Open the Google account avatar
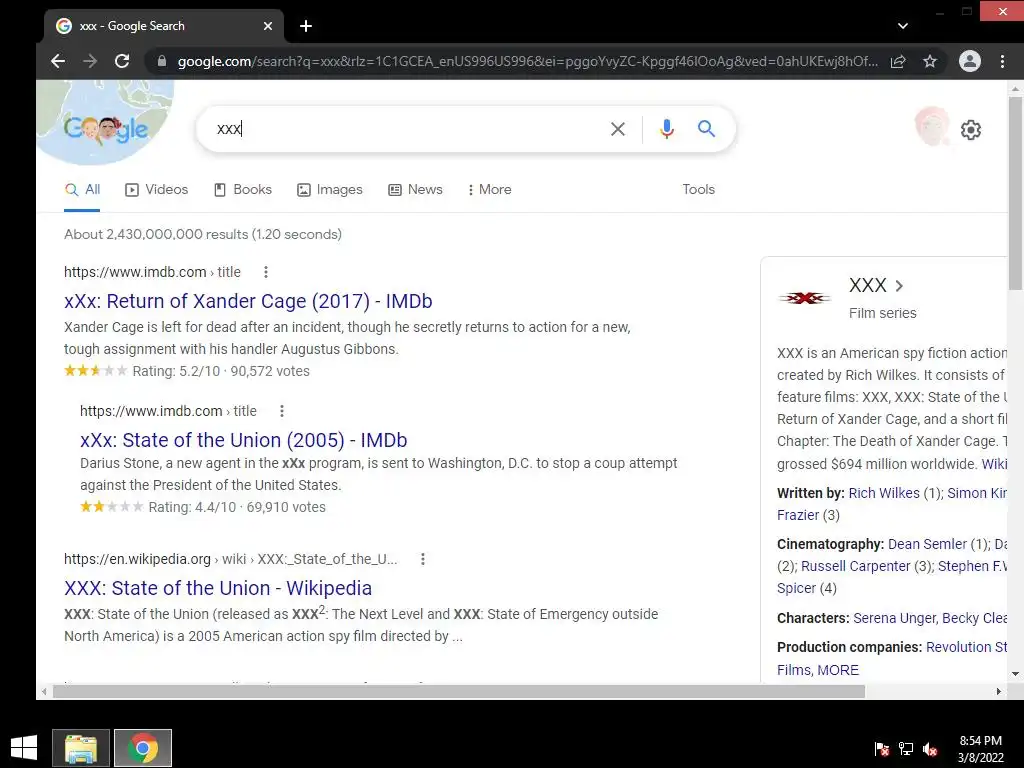This screenshot has width=1024, height=768. (x=933, y=127)
